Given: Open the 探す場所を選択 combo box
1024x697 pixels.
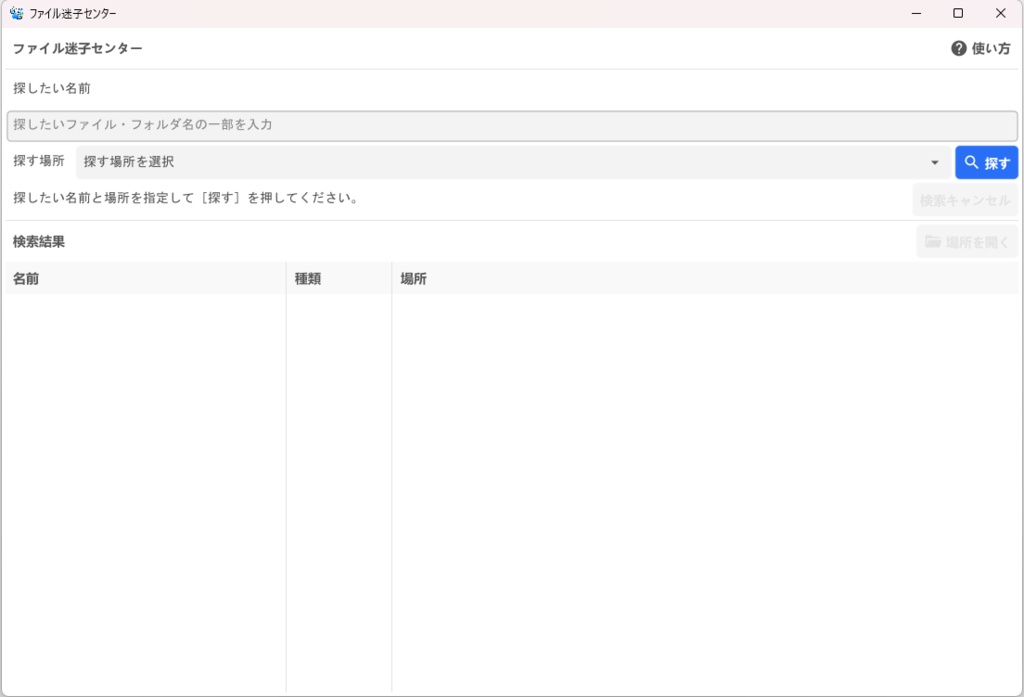Looking at the screenshot, I should point(513,162).
